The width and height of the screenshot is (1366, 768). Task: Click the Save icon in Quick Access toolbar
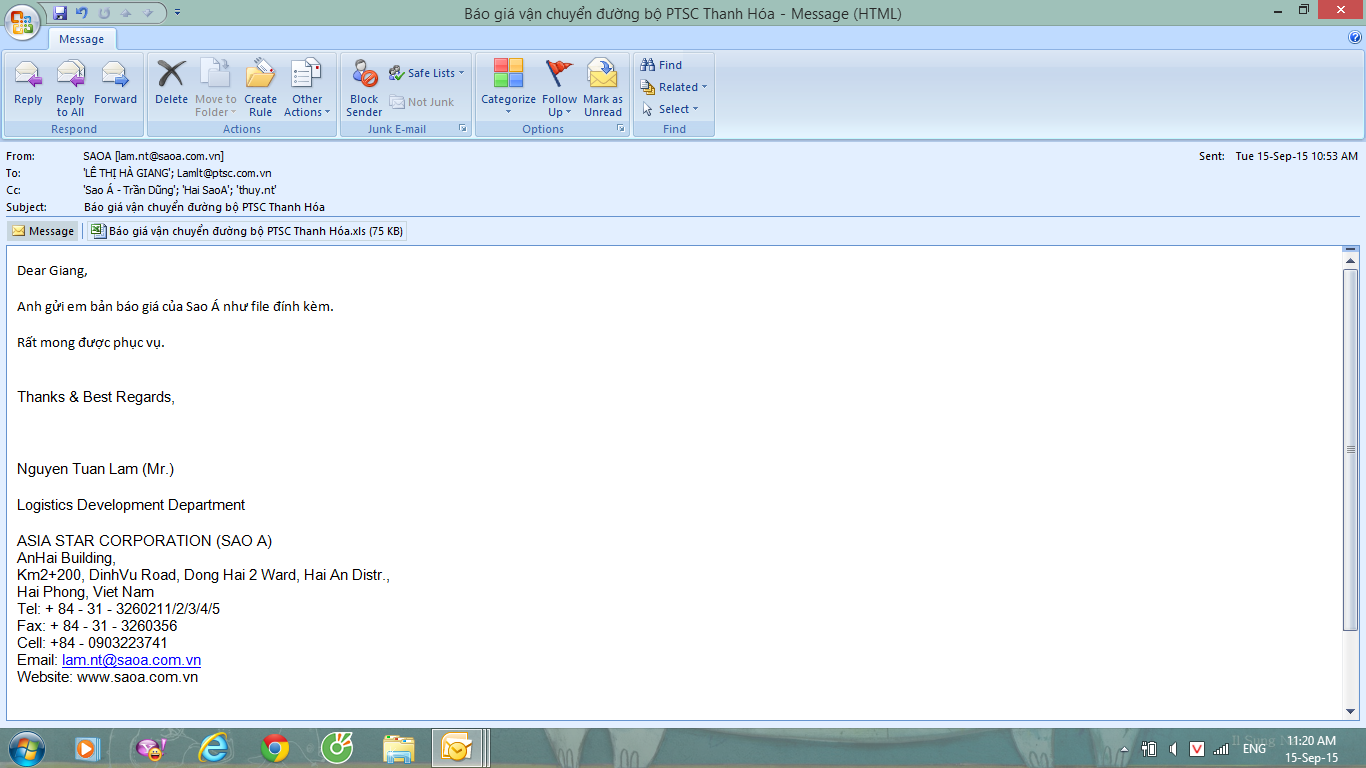coord(60,13)
